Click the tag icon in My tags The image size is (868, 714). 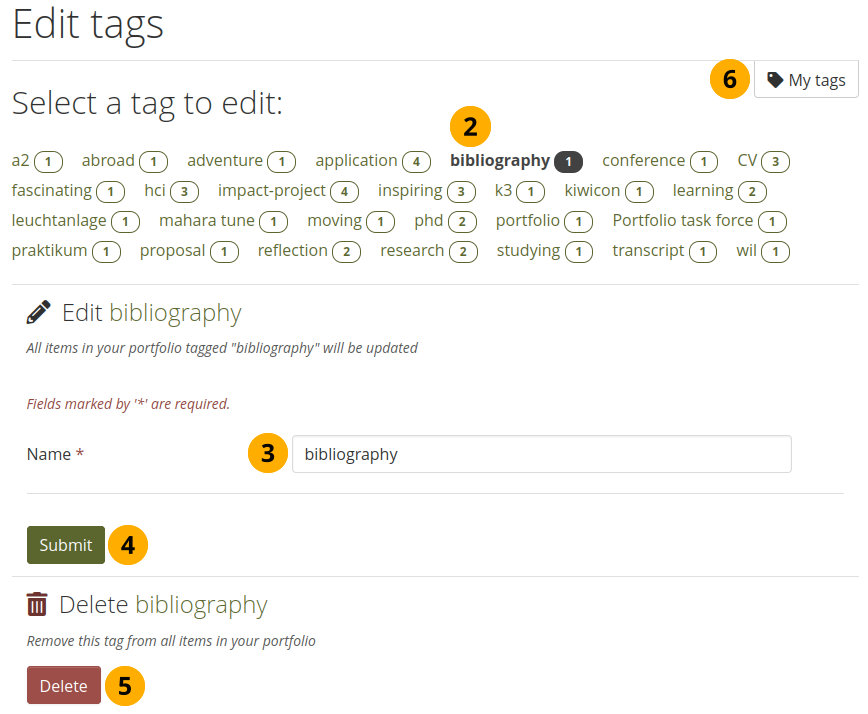click(x=775, y=80)
